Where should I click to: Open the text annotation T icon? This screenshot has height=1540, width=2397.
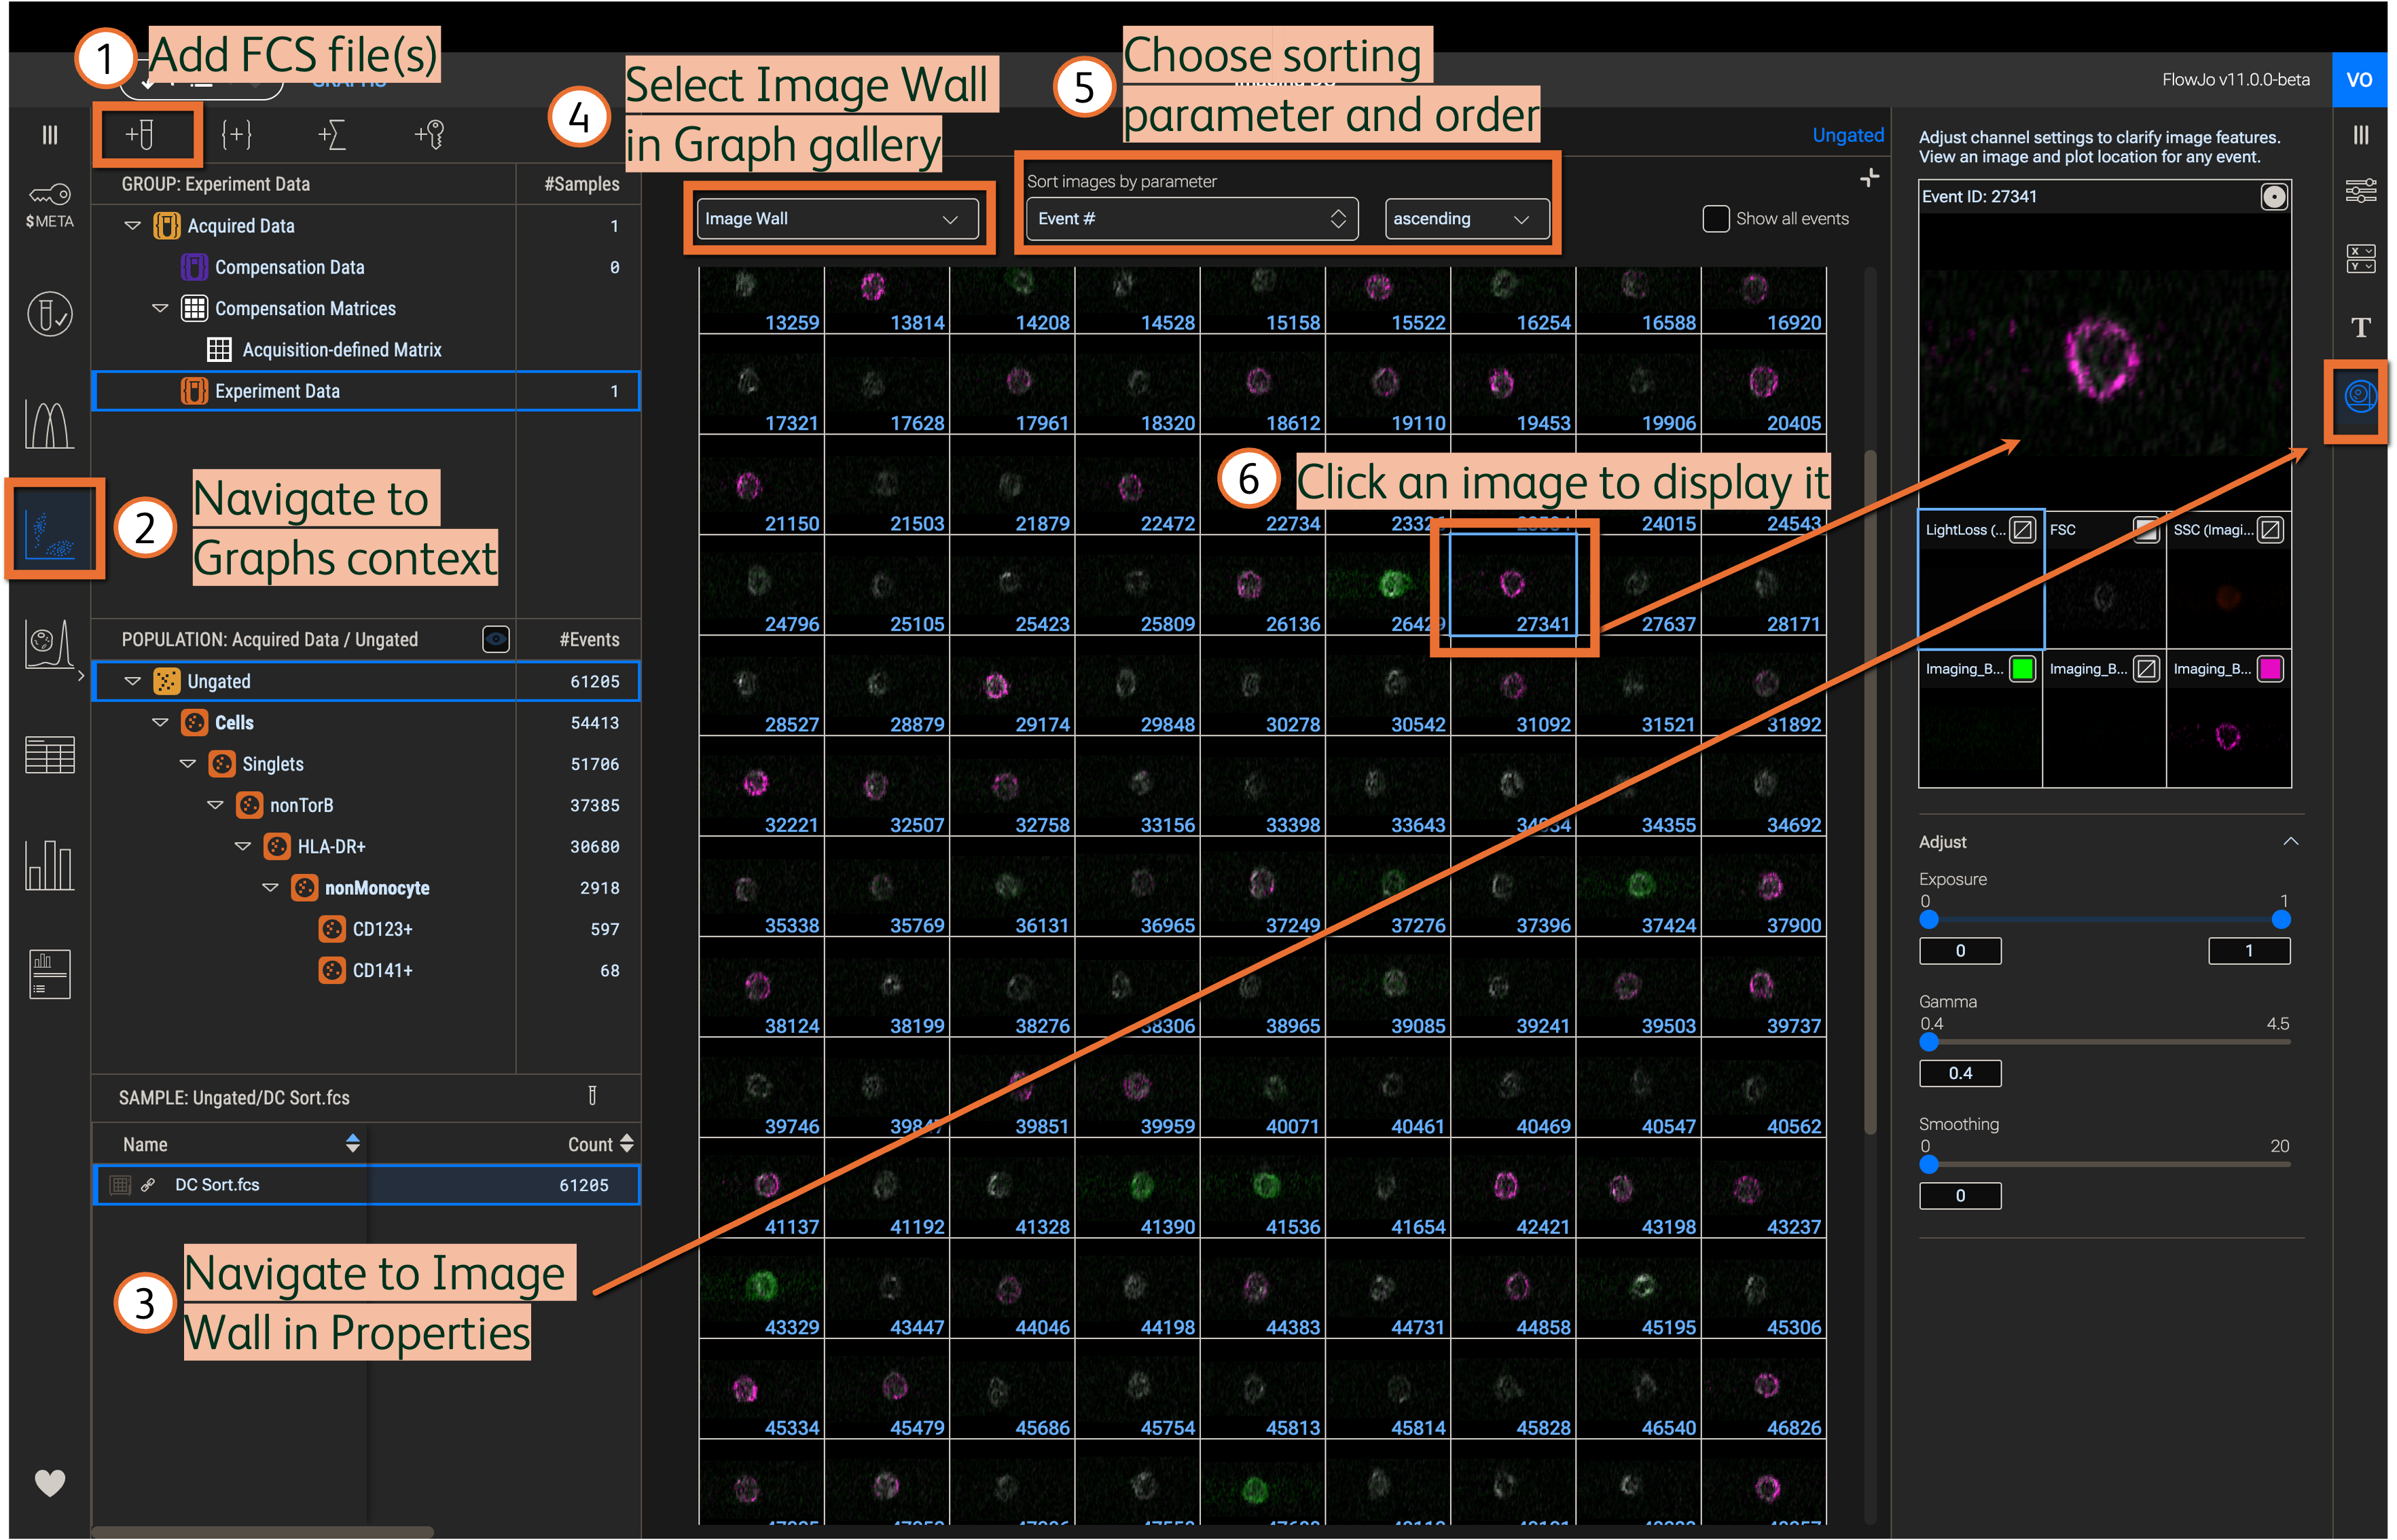click(2360, 328)
